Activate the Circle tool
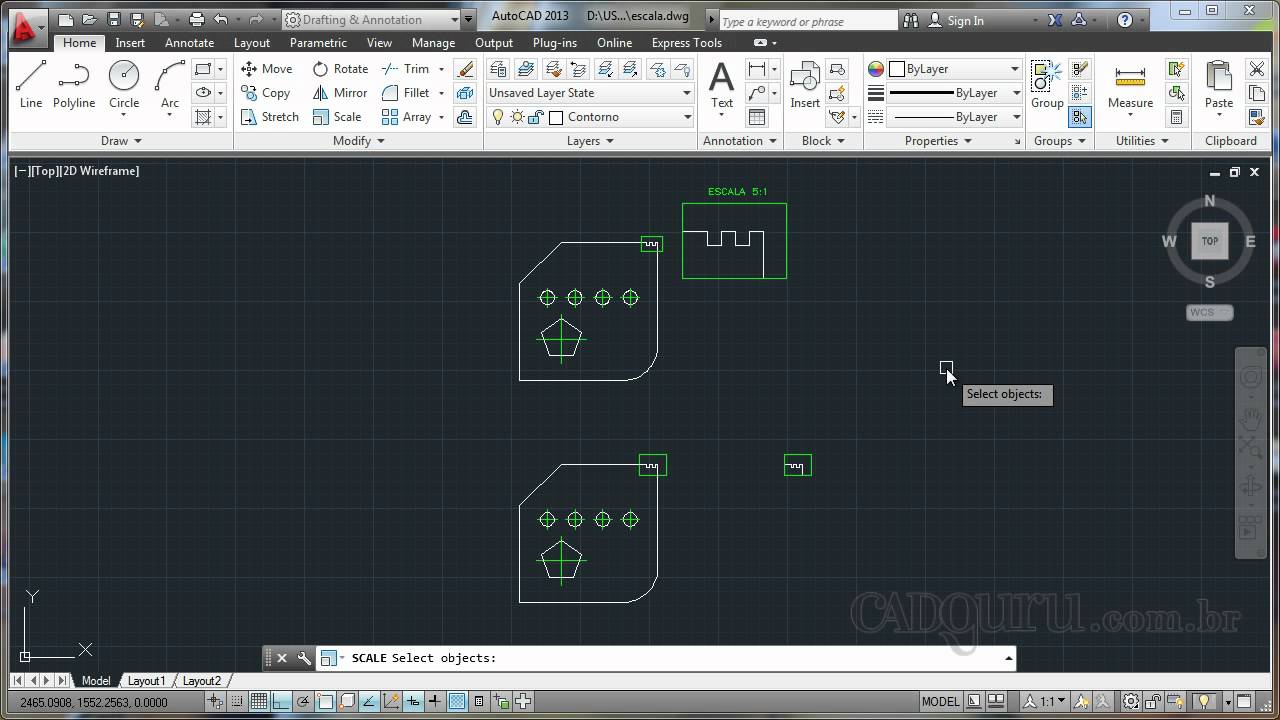1280x720 pixels. tap(124, 85)
